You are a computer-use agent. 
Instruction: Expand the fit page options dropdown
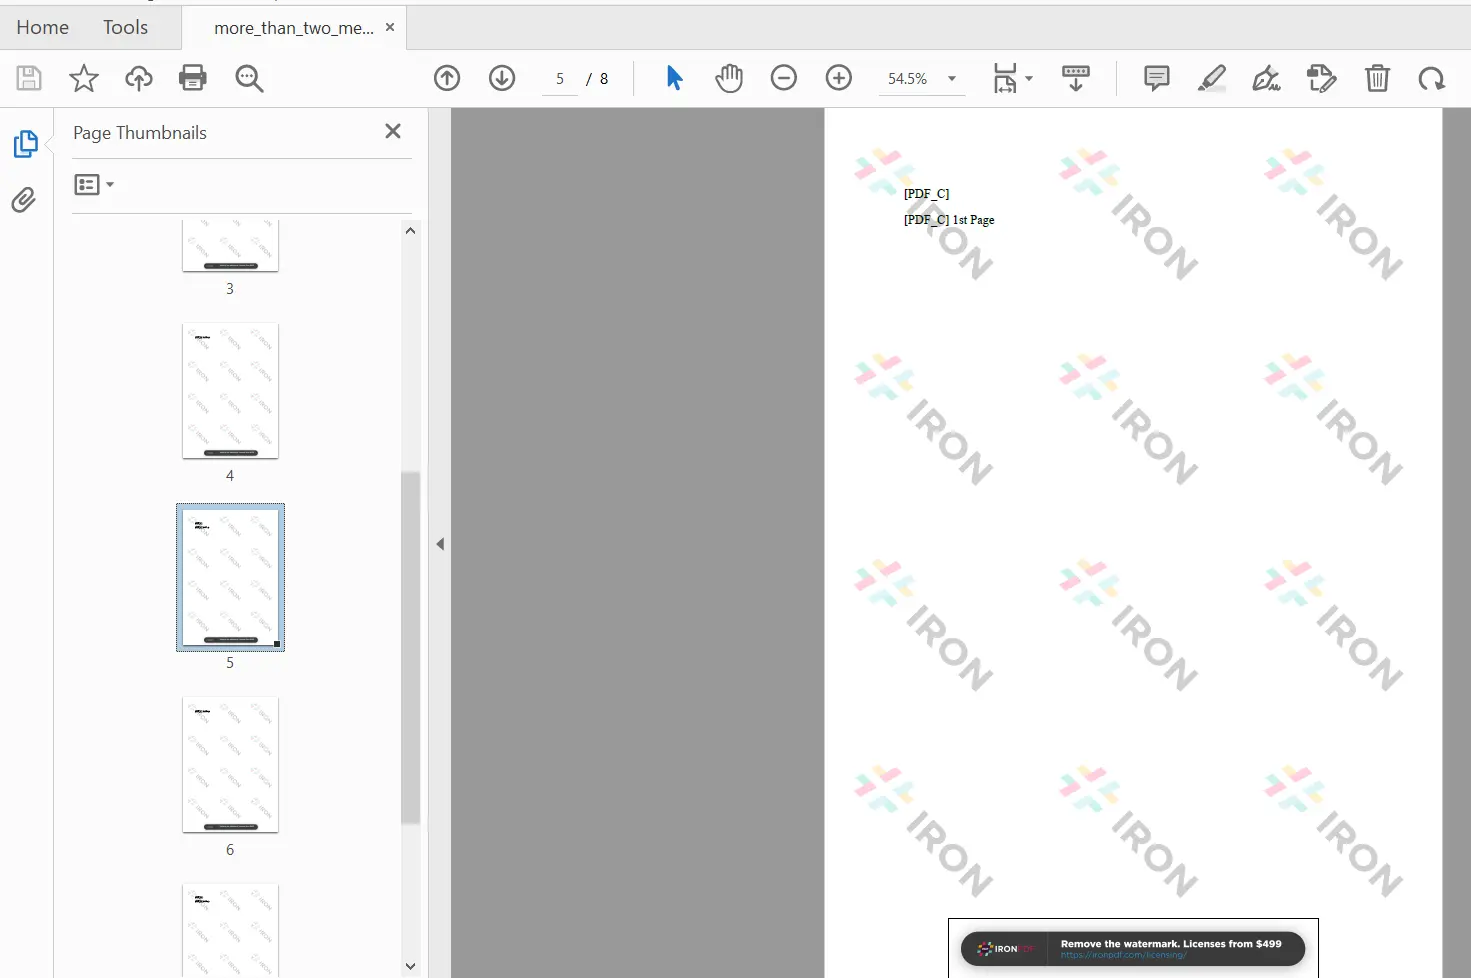1029,78
